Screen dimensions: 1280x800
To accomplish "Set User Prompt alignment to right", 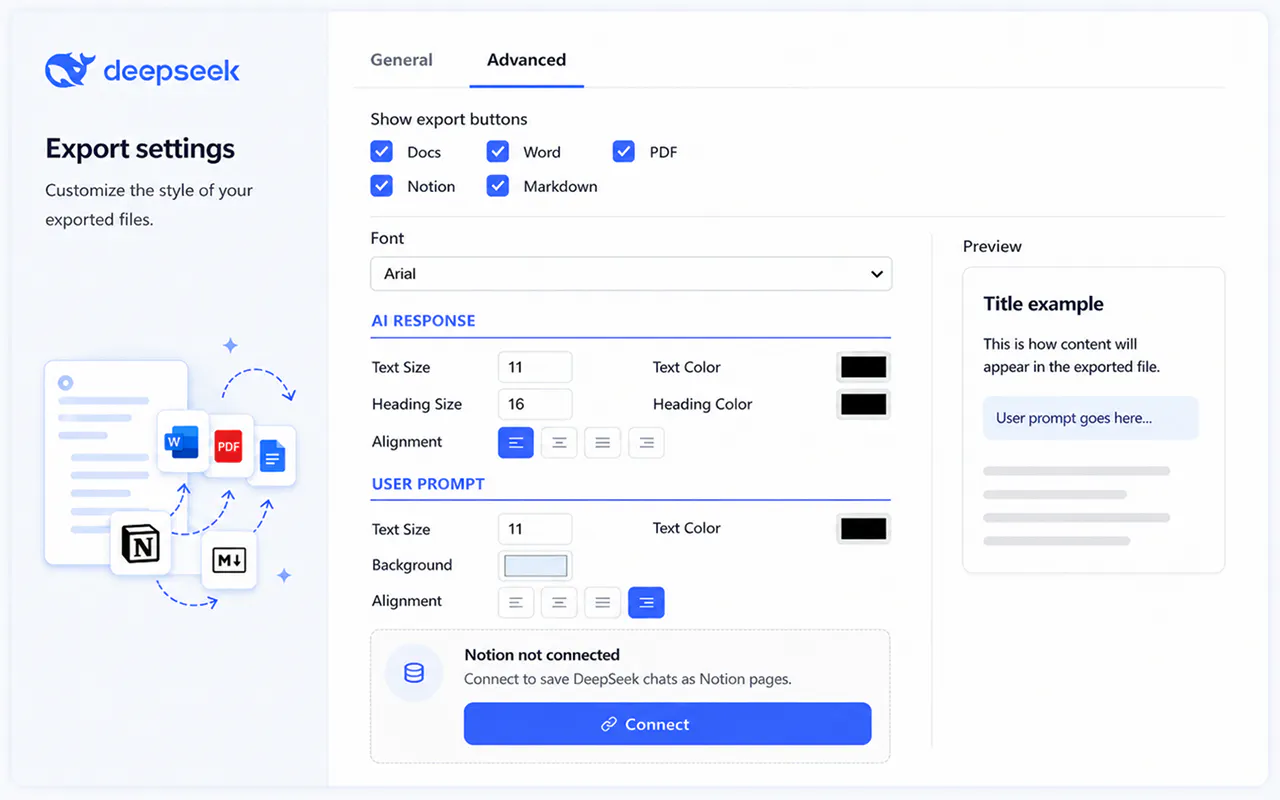I will 646,602.
